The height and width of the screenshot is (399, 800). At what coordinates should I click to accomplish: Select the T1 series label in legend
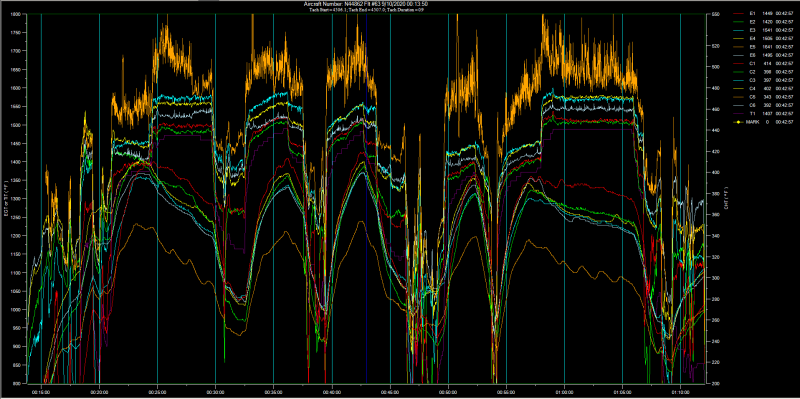753,113
